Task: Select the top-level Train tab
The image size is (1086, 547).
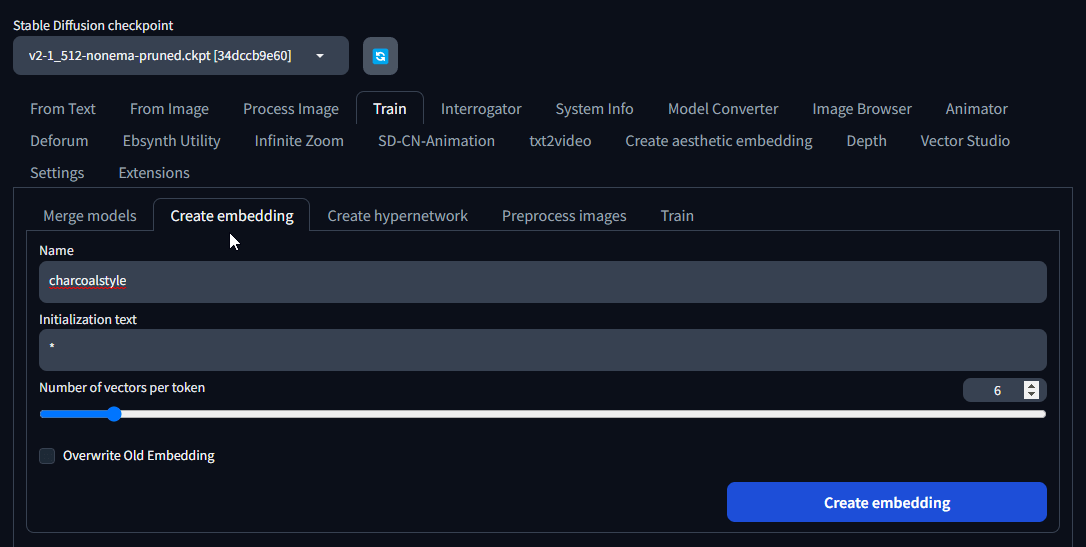Action: pyautogui.click(x=390, y=109)
